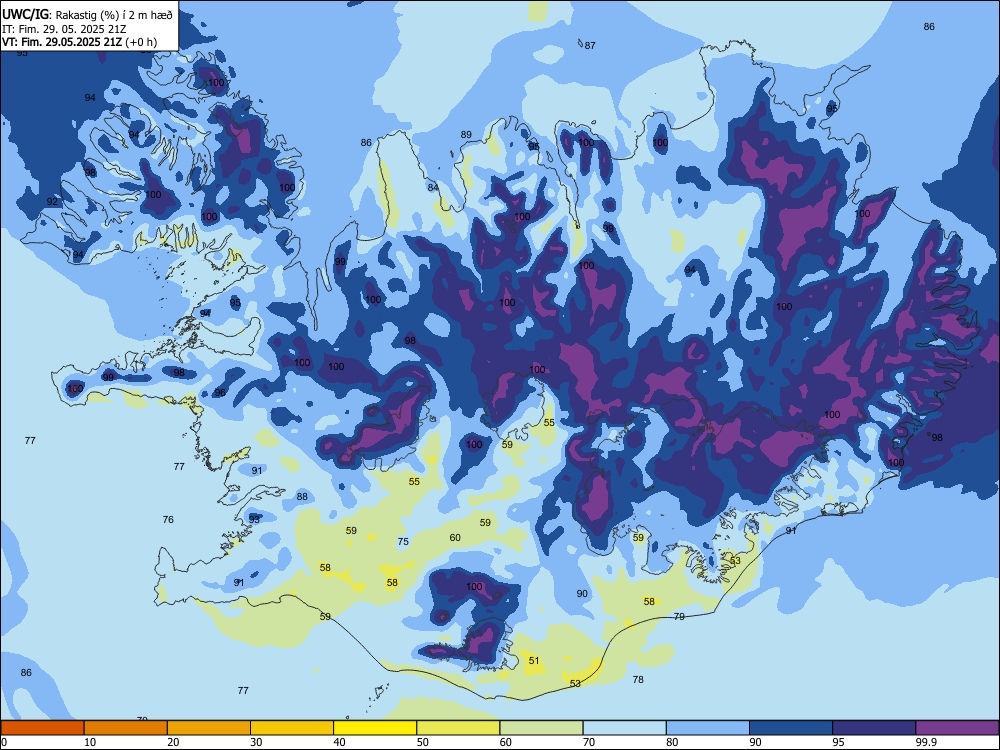Click the '93' humidity value on the map
This screenshot has width=1000, height=750.
(254, 519)
